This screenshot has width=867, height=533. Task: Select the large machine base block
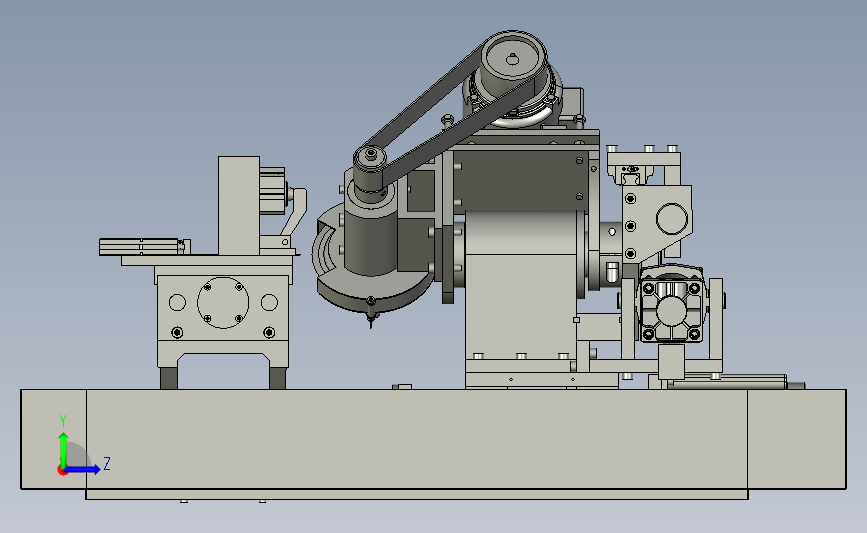click(x=434, y=439)
